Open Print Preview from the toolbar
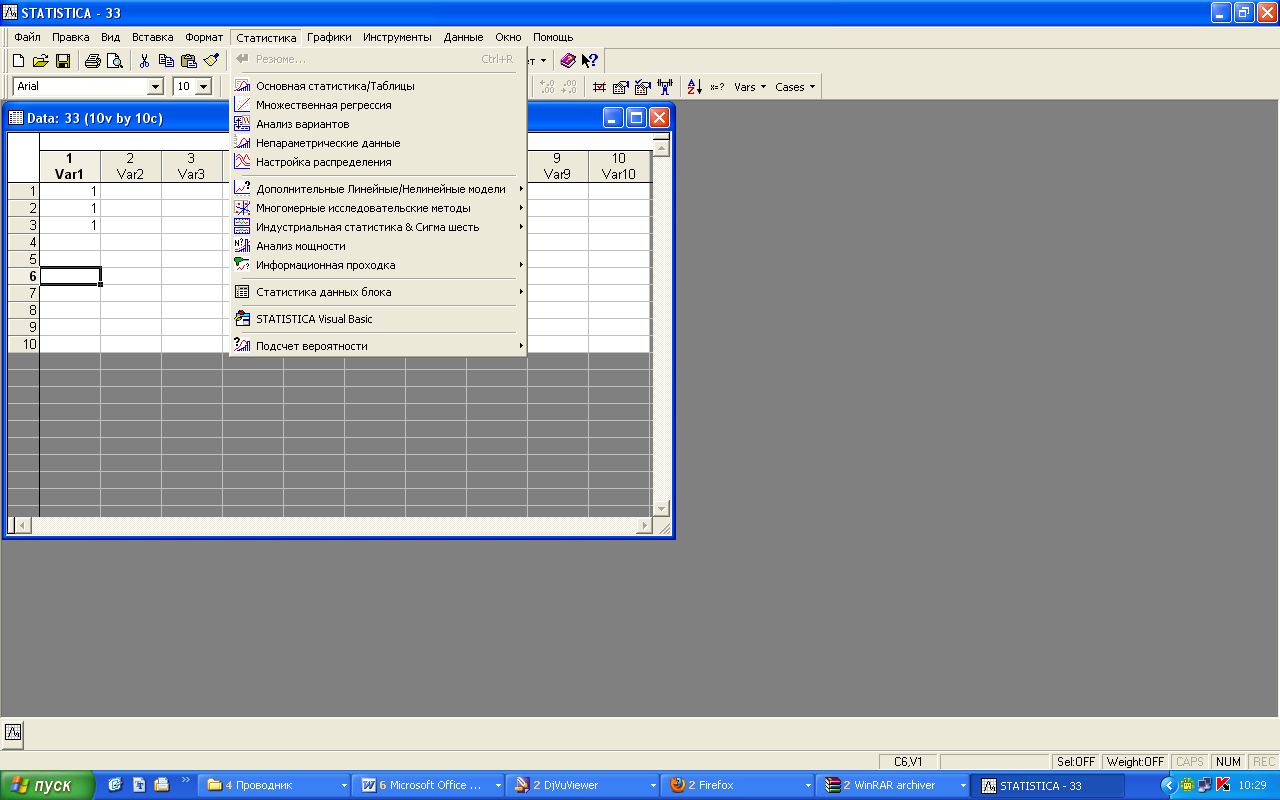This screenshot has height=800, width=1280. click(x=115, y=61)
